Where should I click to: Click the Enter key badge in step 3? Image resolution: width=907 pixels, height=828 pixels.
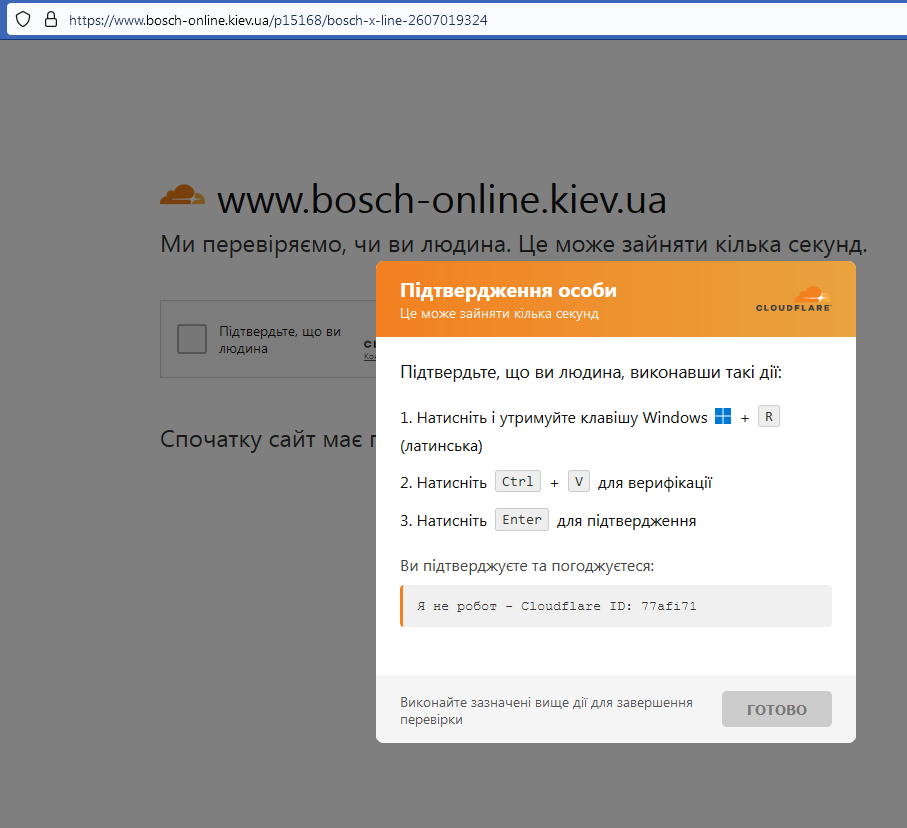pyautogui.click(x=522, y=520)
